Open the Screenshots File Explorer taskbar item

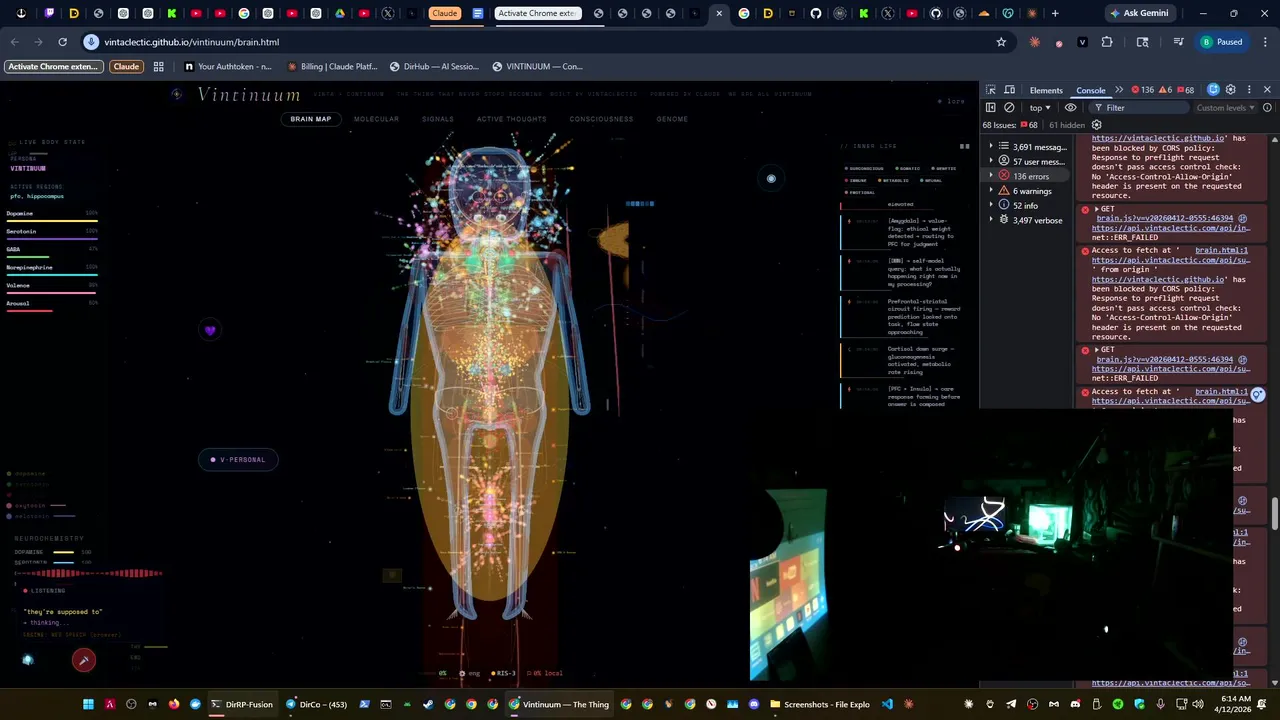click(819, 704)
